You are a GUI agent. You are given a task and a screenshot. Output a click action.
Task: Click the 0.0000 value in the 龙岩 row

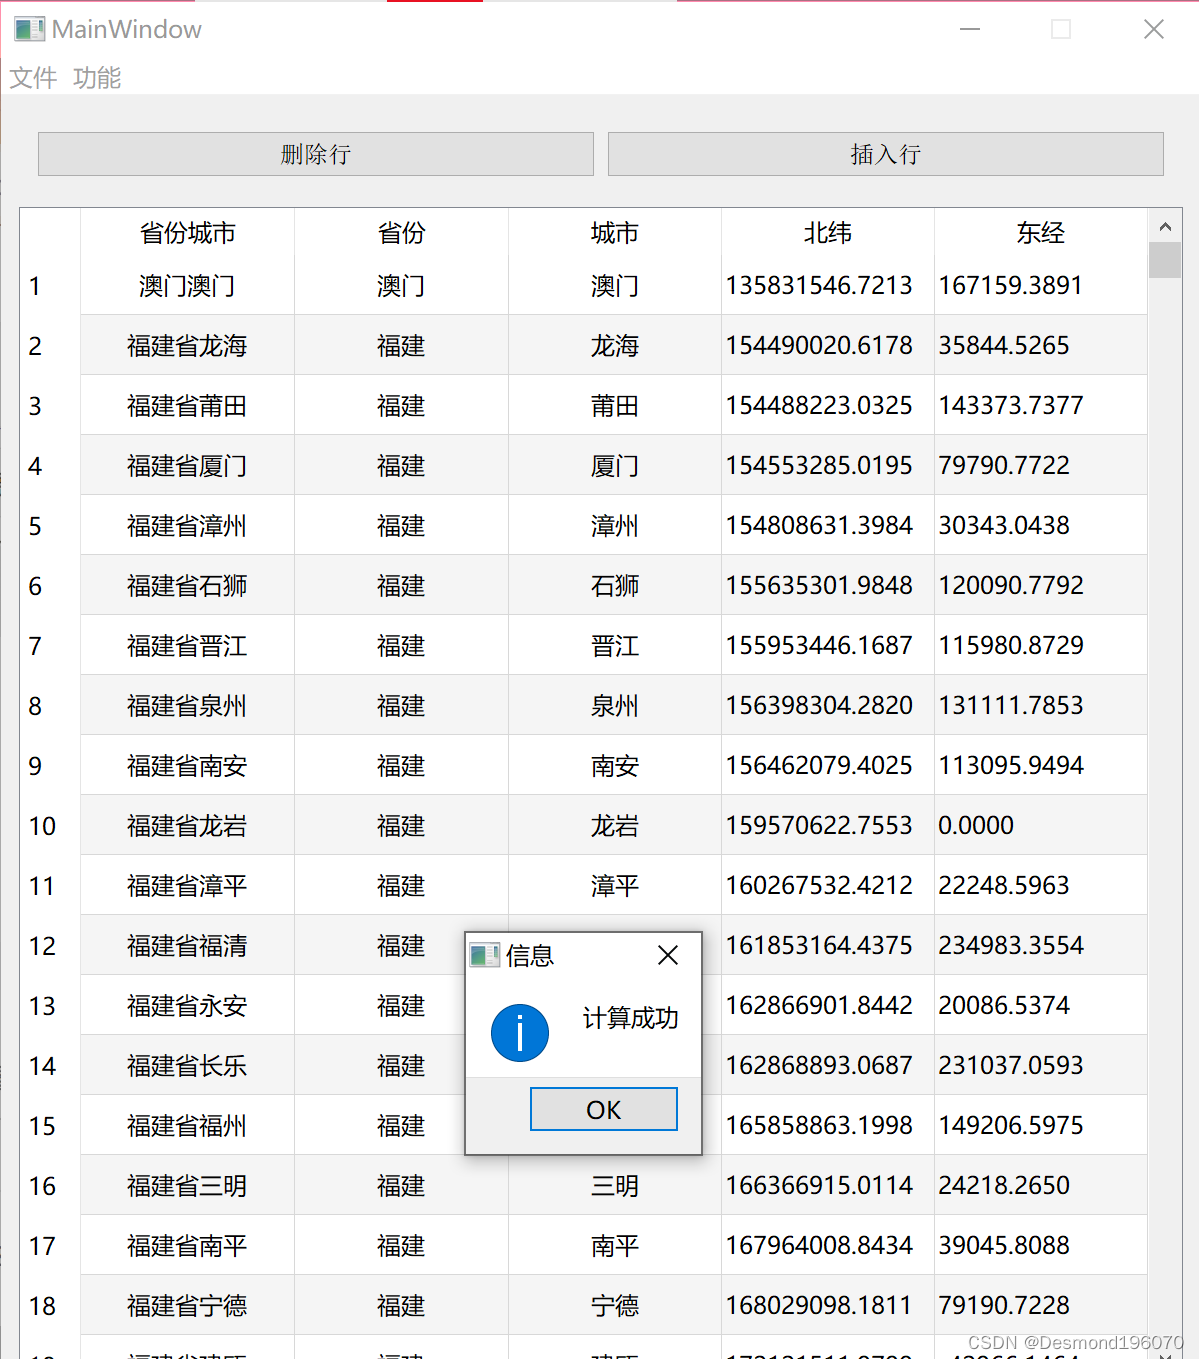pyautogui.click(x=976, y=825)
